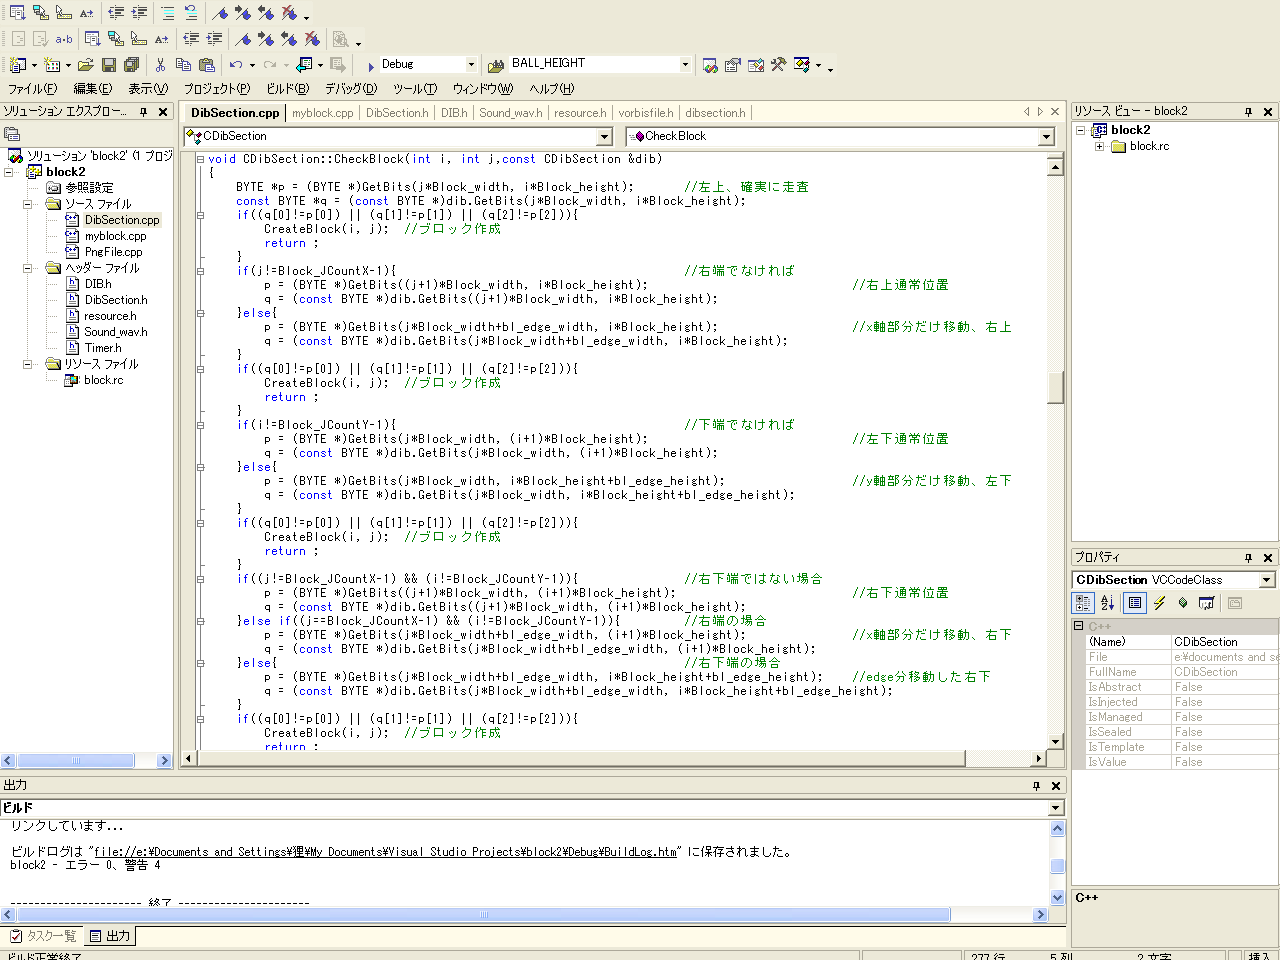Toggle Categorized view in Properties panel
The height and width of the screenshot is (960, 1280).
click(x=1083, y=603)
